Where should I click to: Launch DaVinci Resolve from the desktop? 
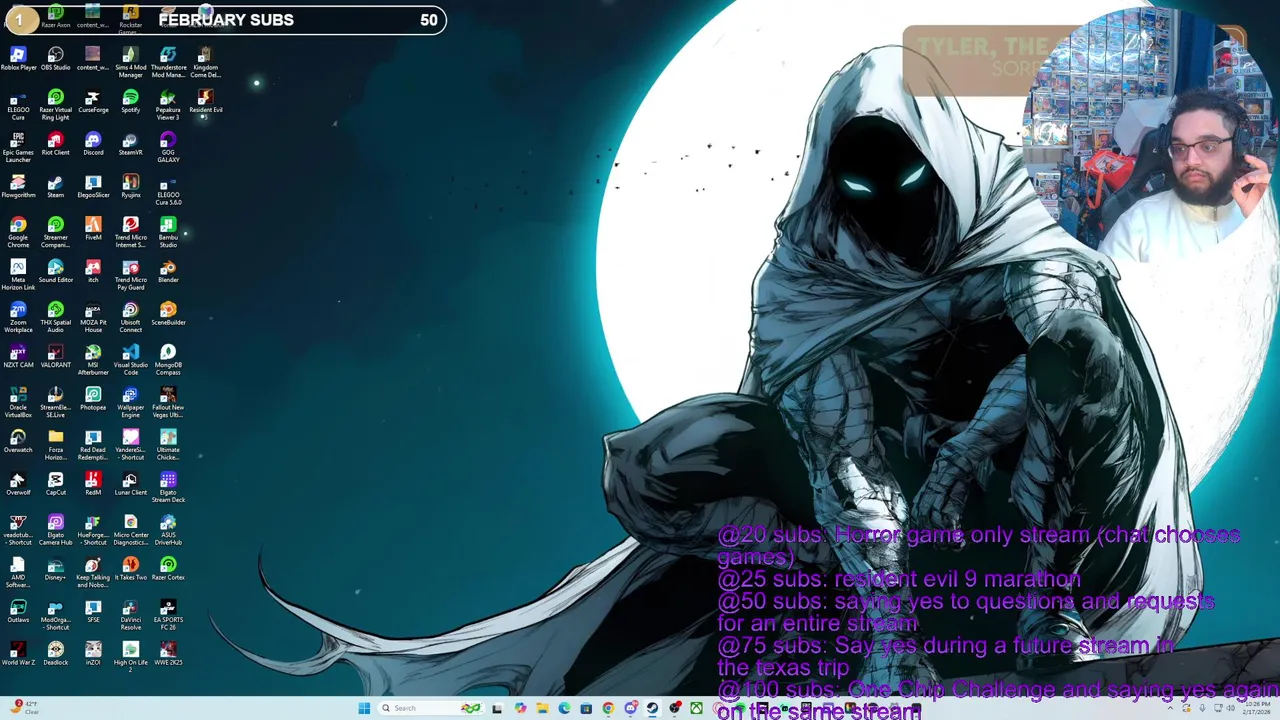[130, 615]
